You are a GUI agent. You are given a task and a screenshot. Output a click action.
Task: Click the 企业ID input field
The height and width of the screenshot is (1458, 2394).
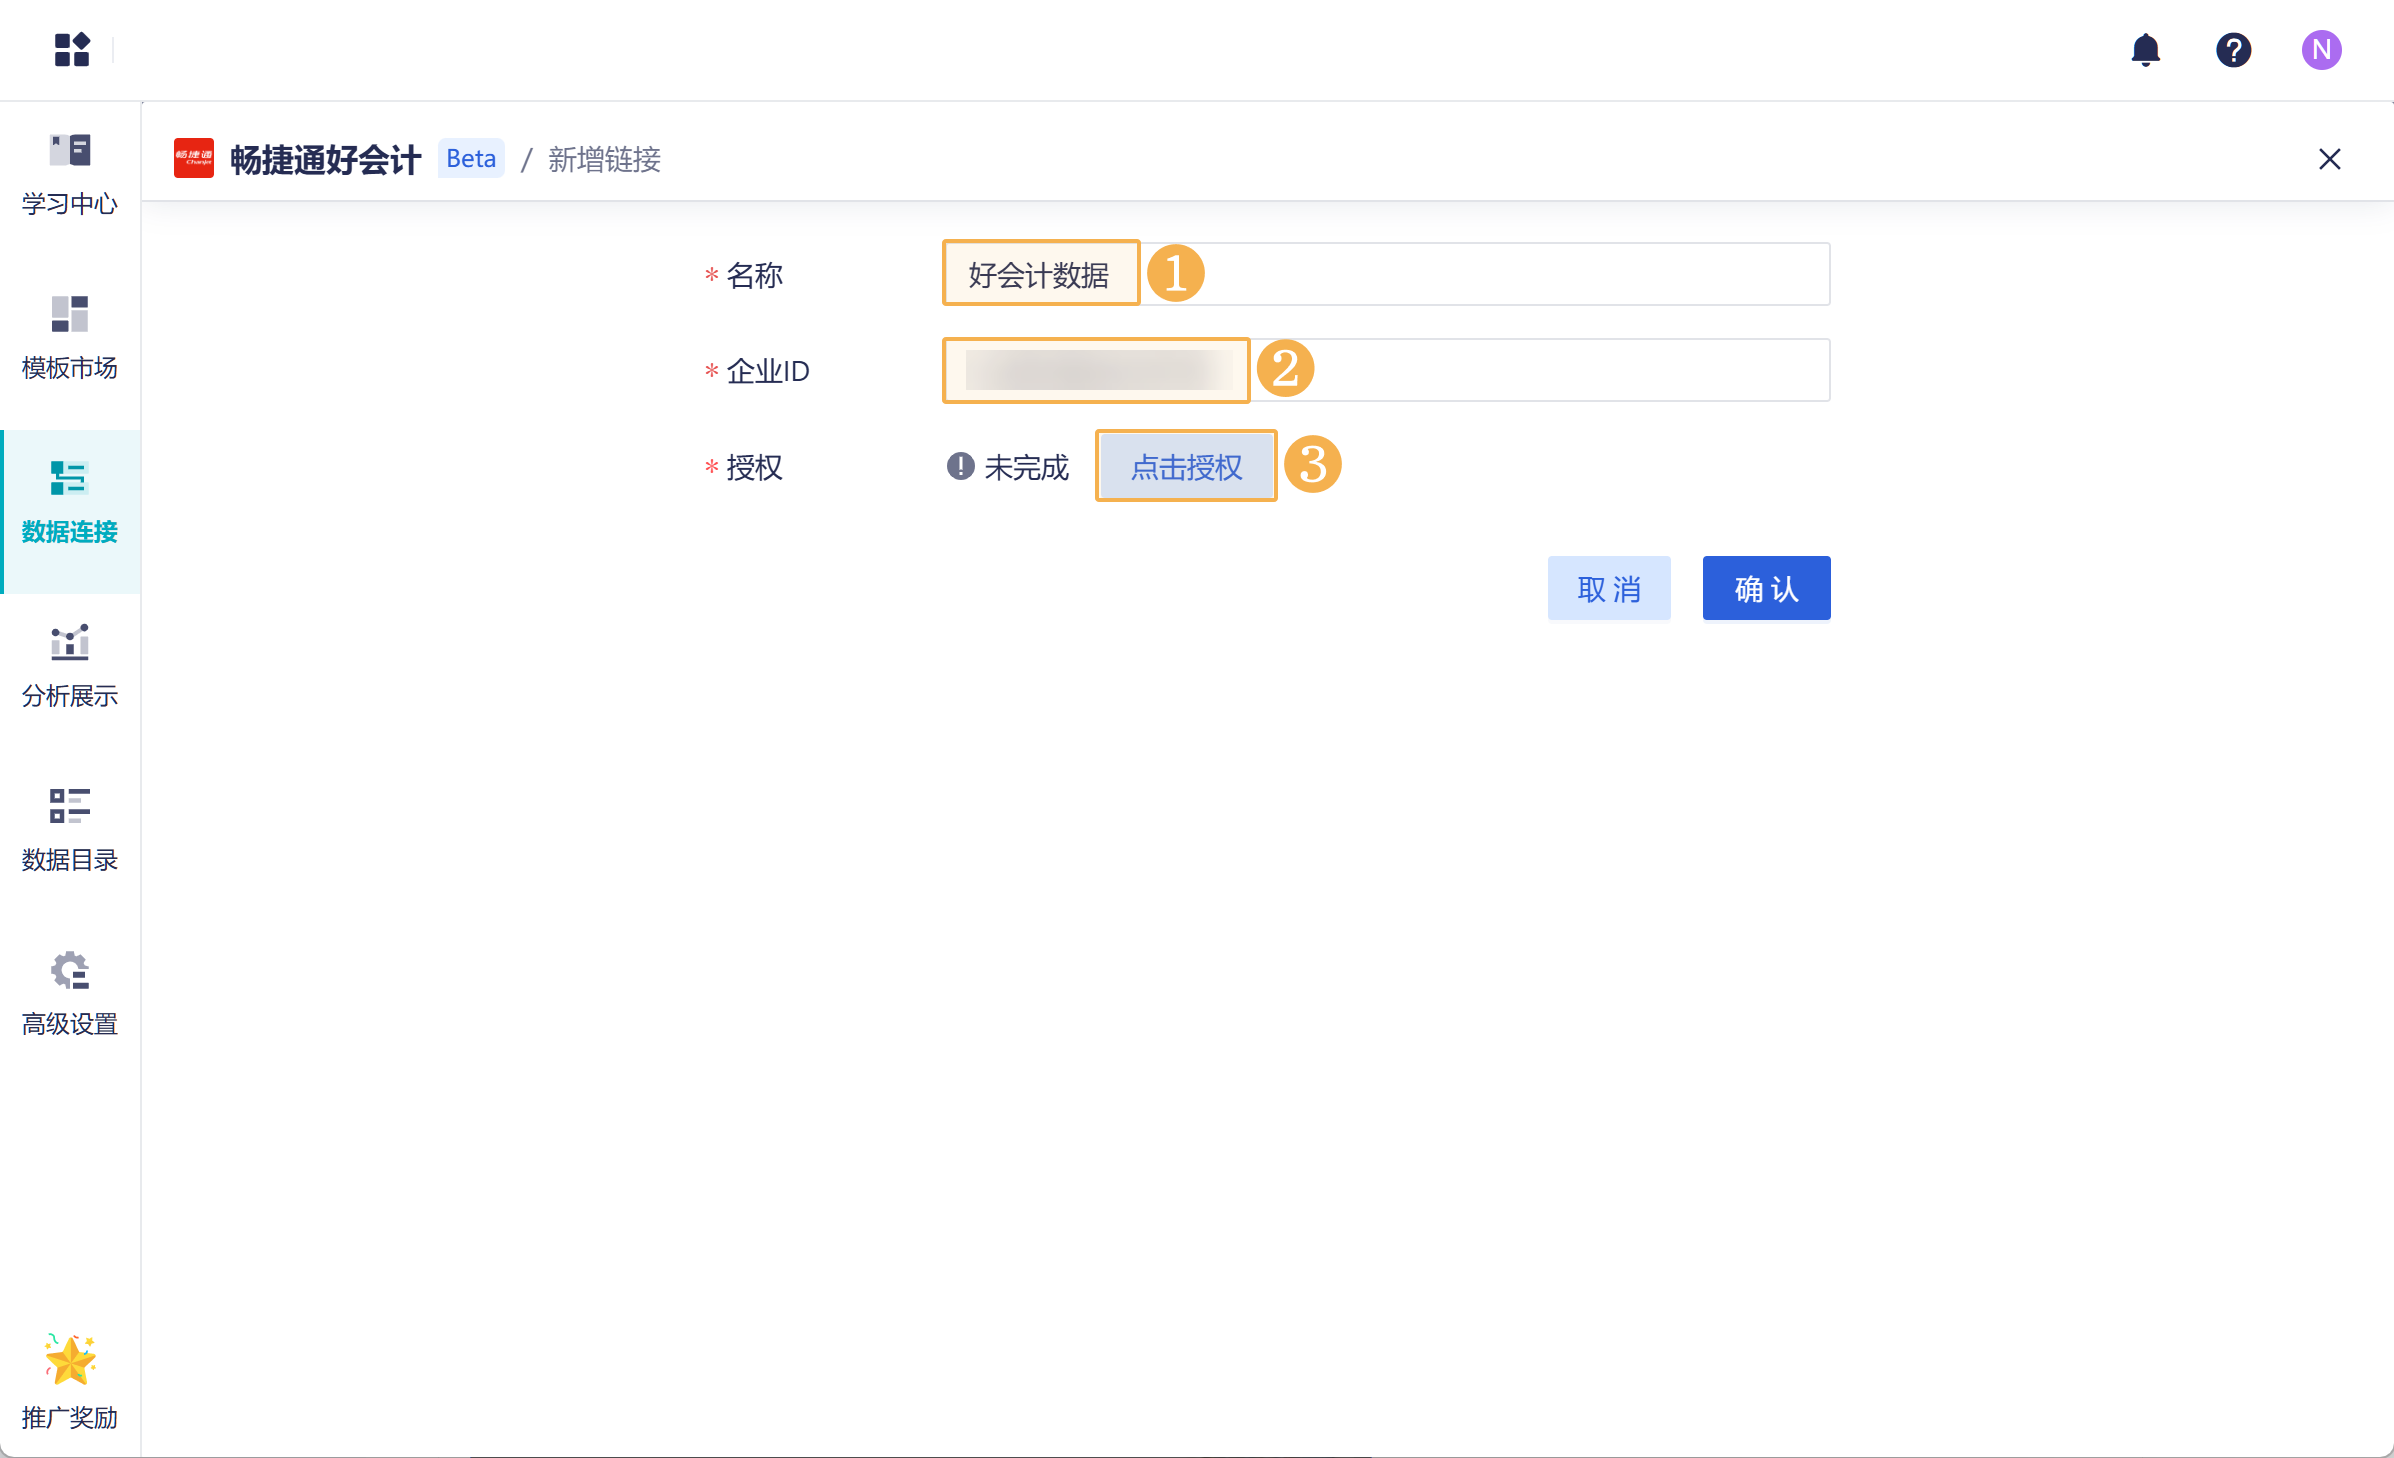(x=1096, y=370)
